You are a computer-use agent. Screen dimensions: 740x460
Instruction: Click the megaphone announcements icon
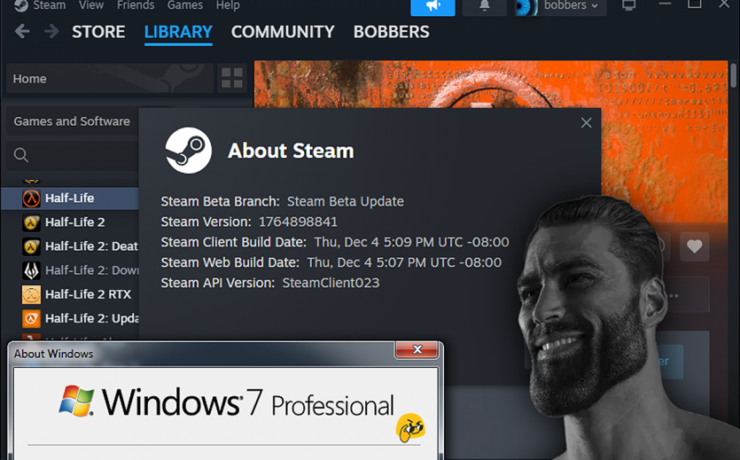pyautogui.click(x=432, y=6)
